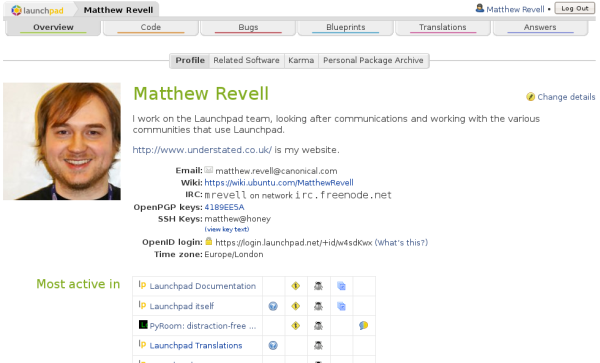
Task: Click the lp project icon beside Launchpad Documentation
Action: coord(142,285)
